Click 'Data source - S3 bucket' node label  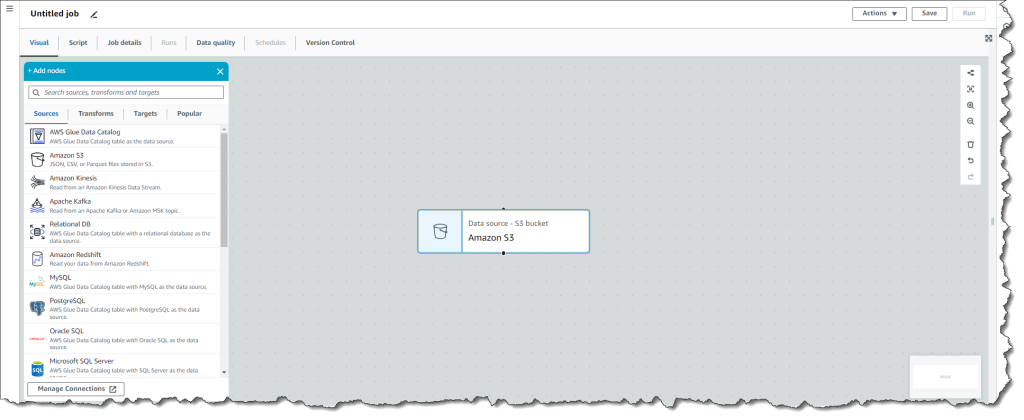[x=508, y=223]
